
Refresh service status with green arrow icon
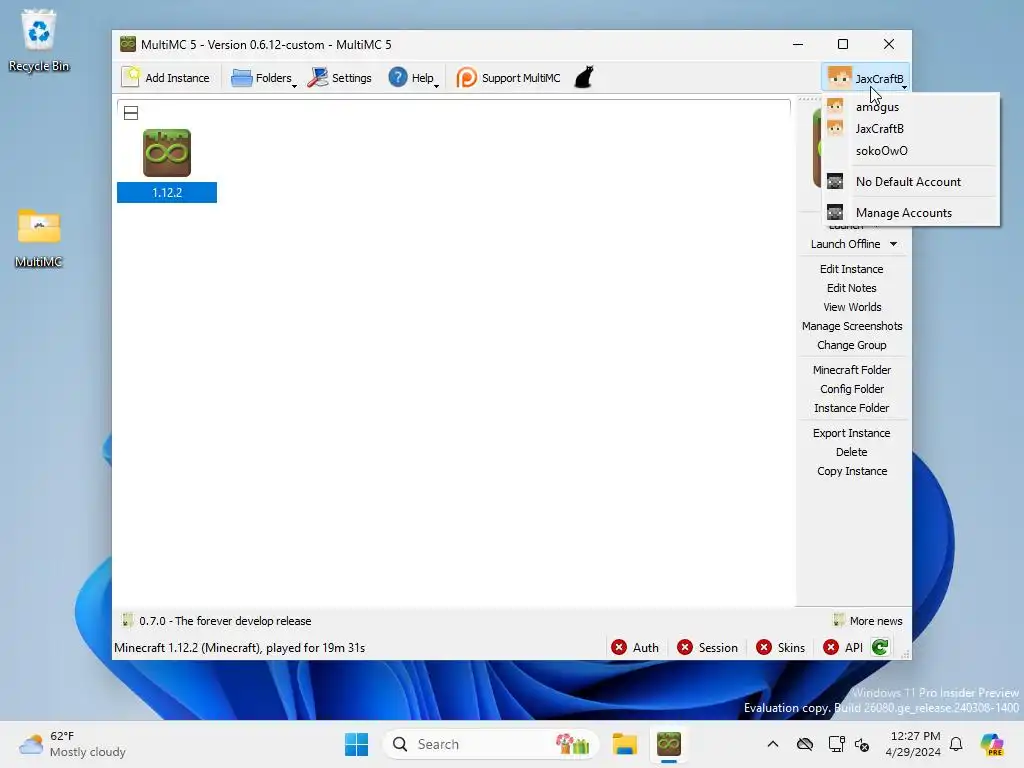point(880,647)
